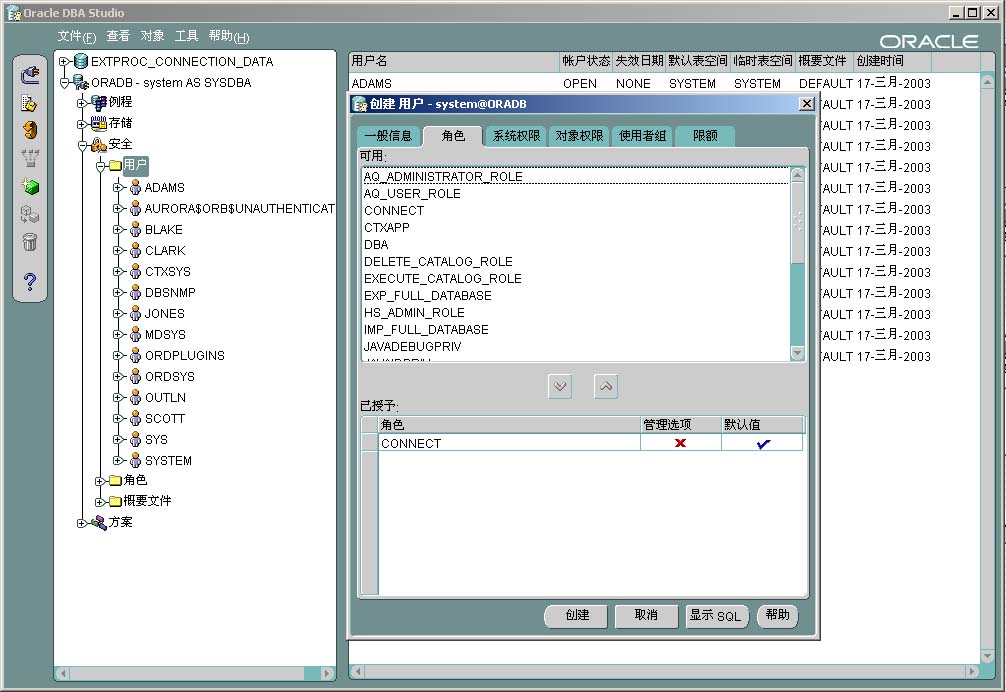Click the 显示 SQL button
1006x692 pixels.
click(x=715, y=616)
